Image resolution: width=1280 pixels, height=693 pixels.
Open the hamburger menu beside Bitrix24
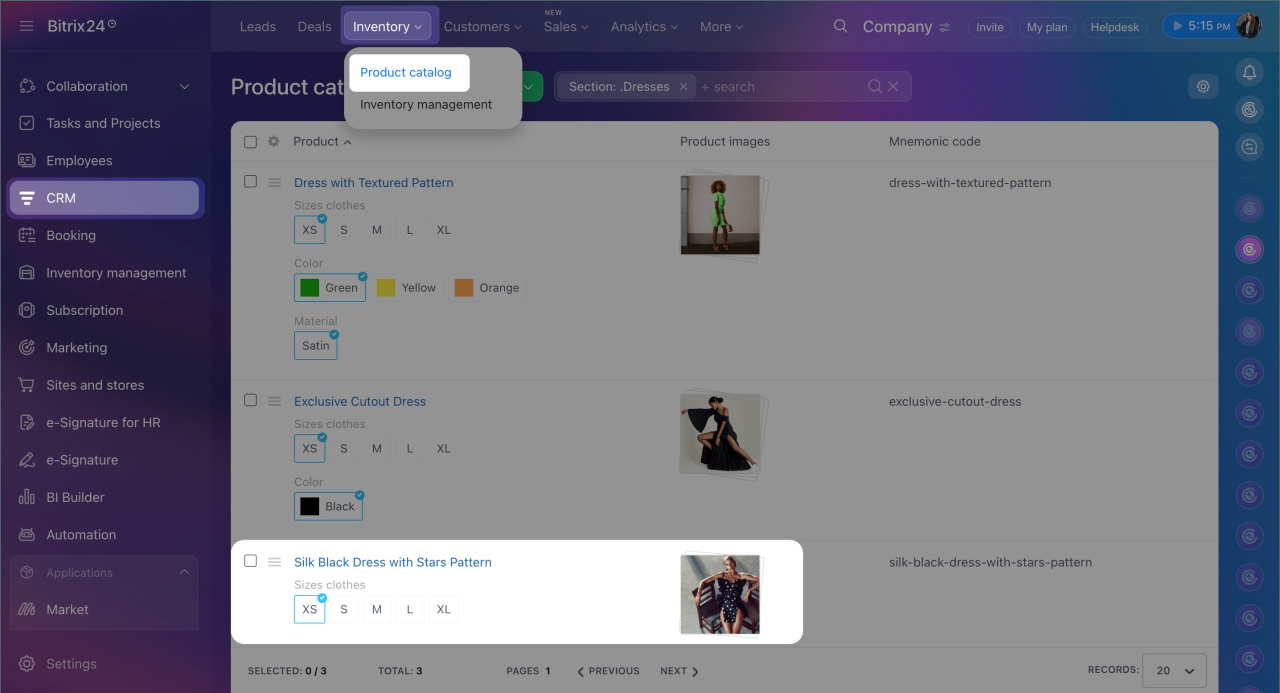pyautogui.click(x=26, y=26)
